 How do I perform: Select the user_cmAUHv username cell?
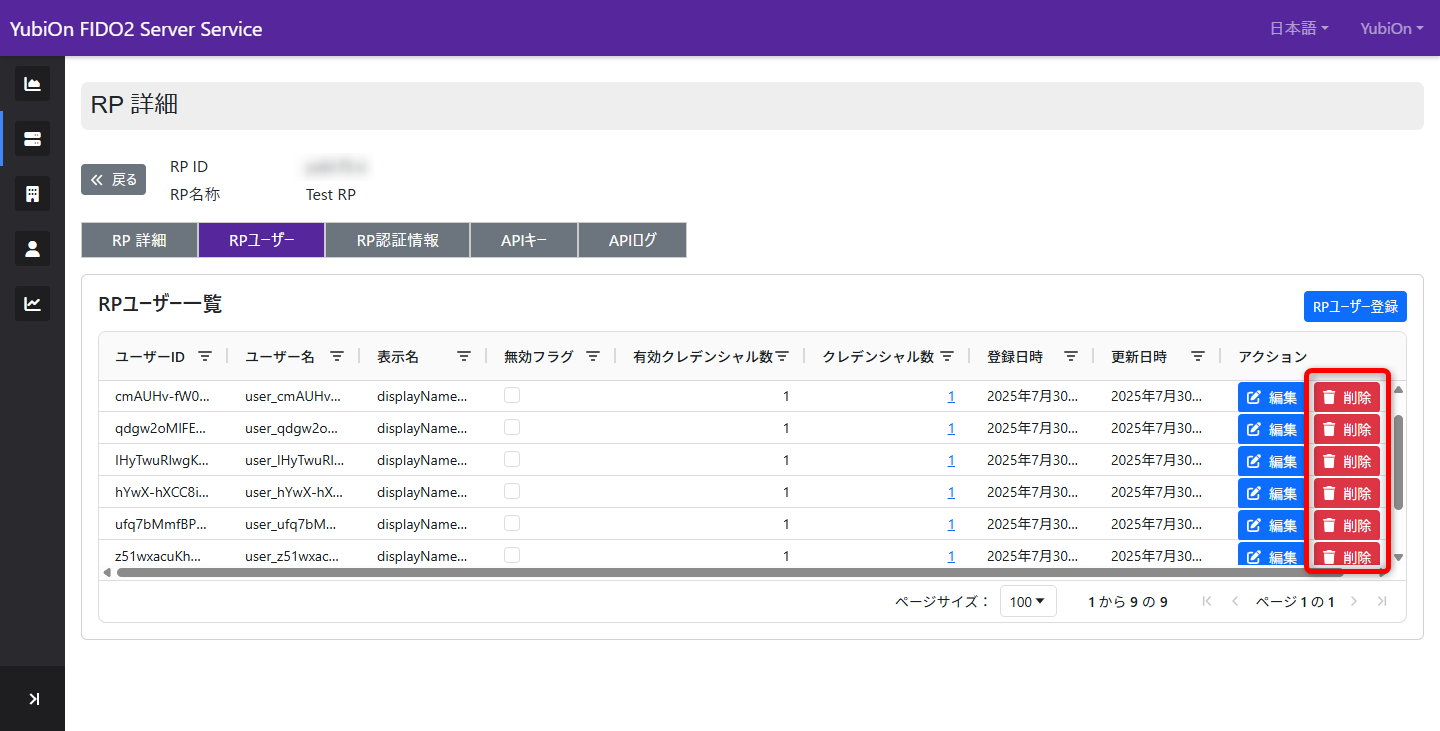coord(294,396)
